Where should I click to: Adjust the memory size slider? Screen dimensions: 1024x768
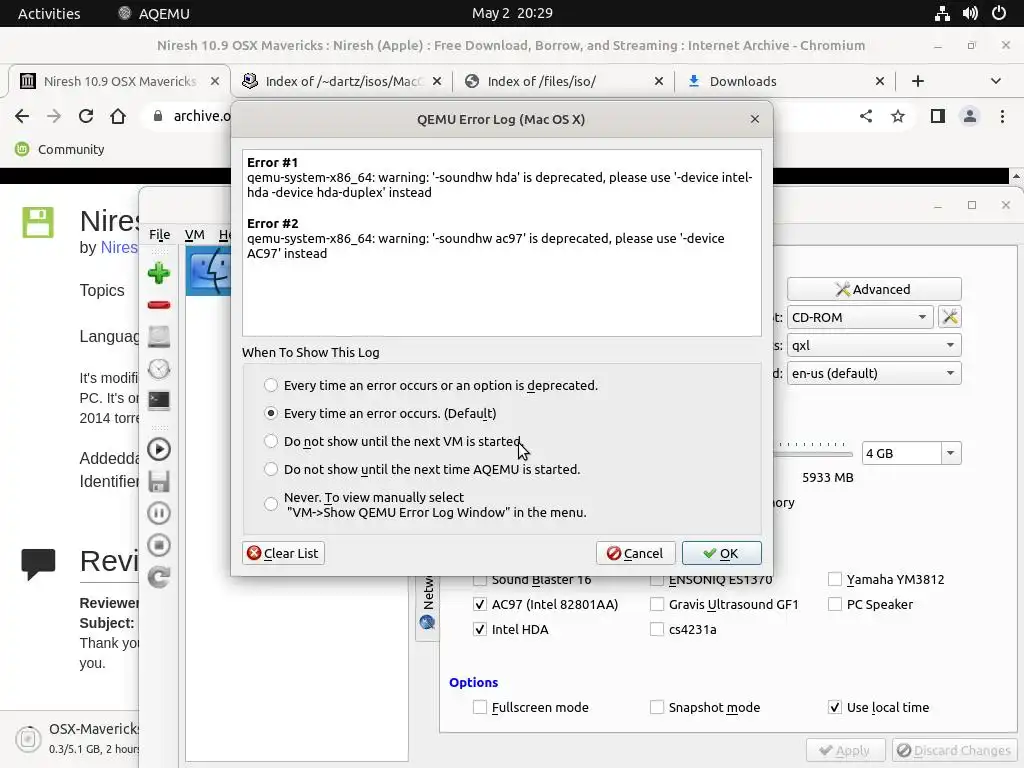coord(813,453)
